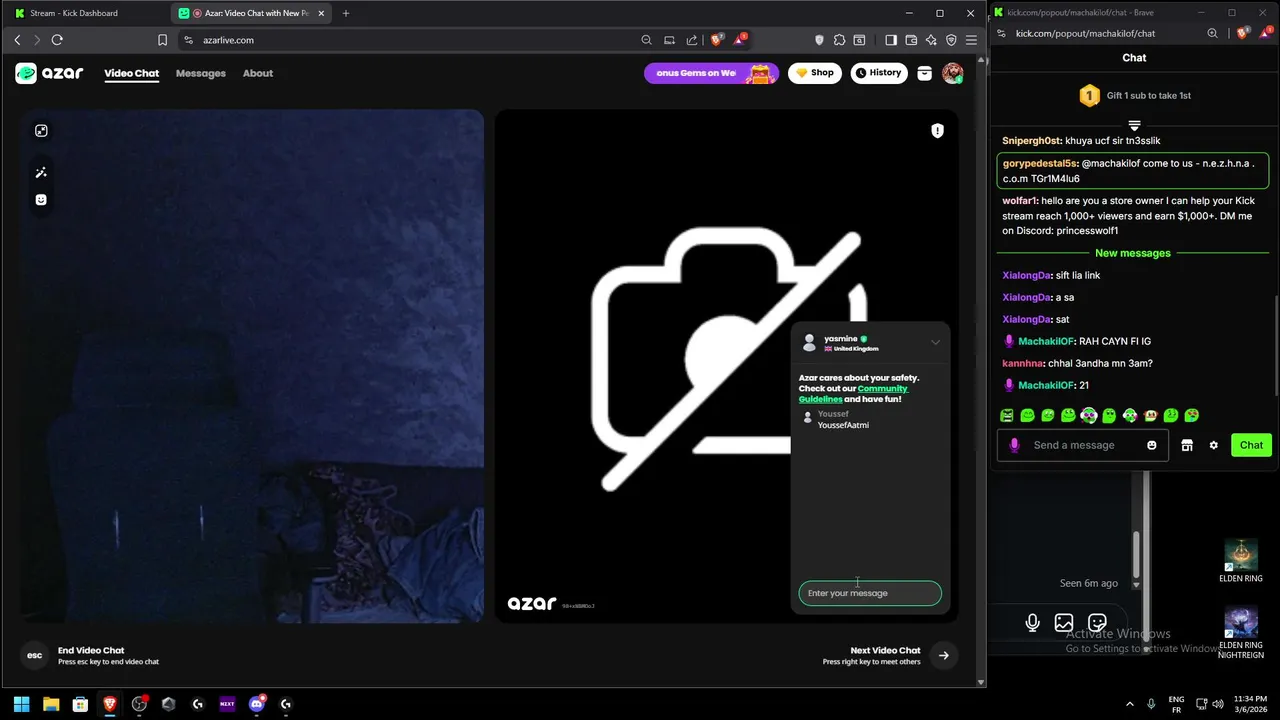This screenshot has width=1280, height=720.
Task: Click the microphone icon below the chat window
Action: (1032, 623)
